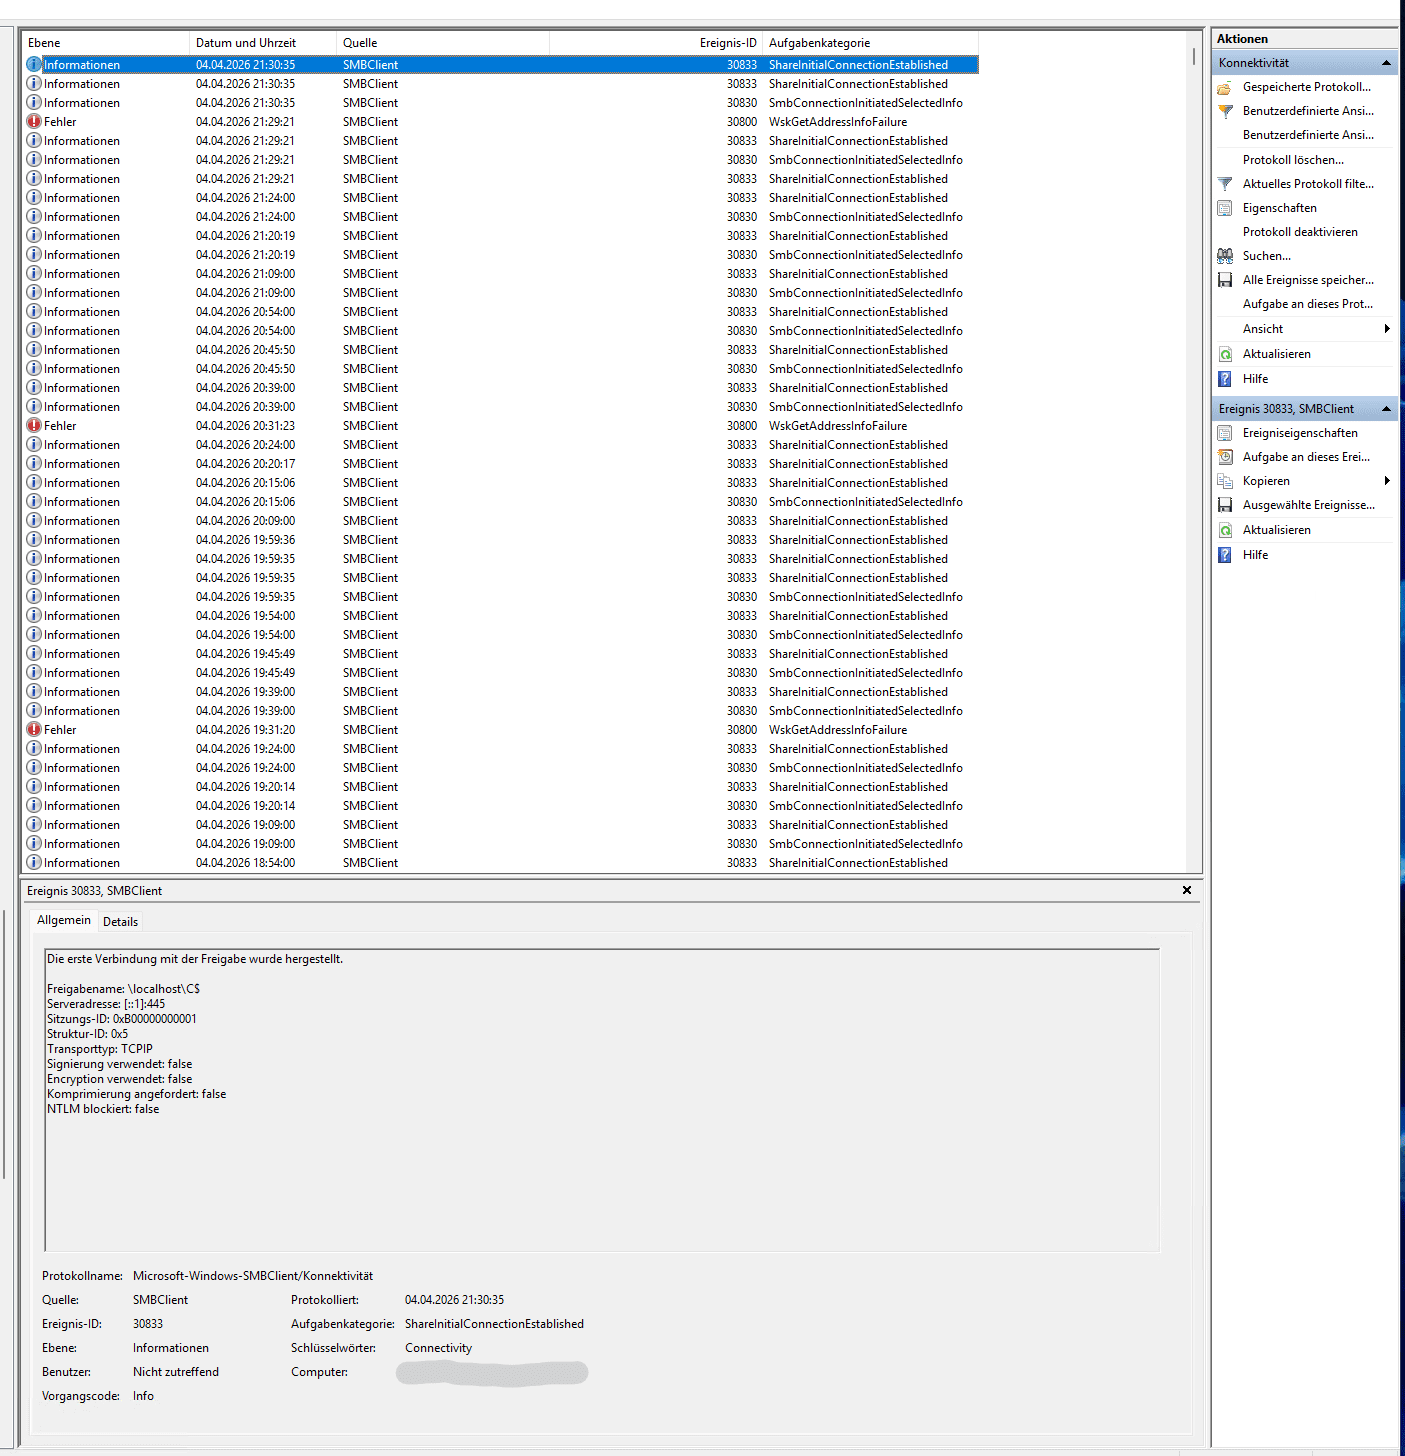This screenshot has width=1405, height=1456.
Task: Click Sitzungs-ID 0xB00000000001 line
Action: tap(122, 1019)
